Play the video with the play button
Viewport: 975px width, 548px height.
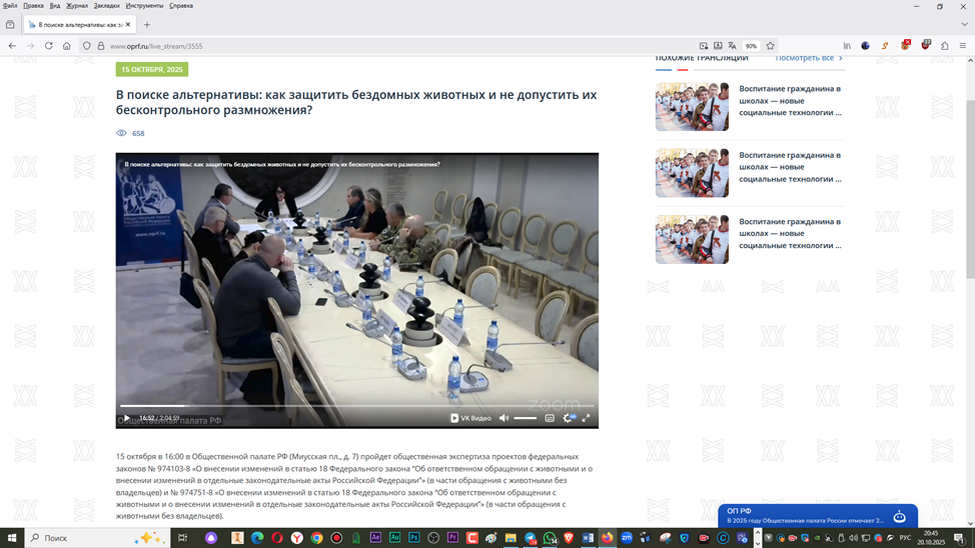click(x=127, y=418)
